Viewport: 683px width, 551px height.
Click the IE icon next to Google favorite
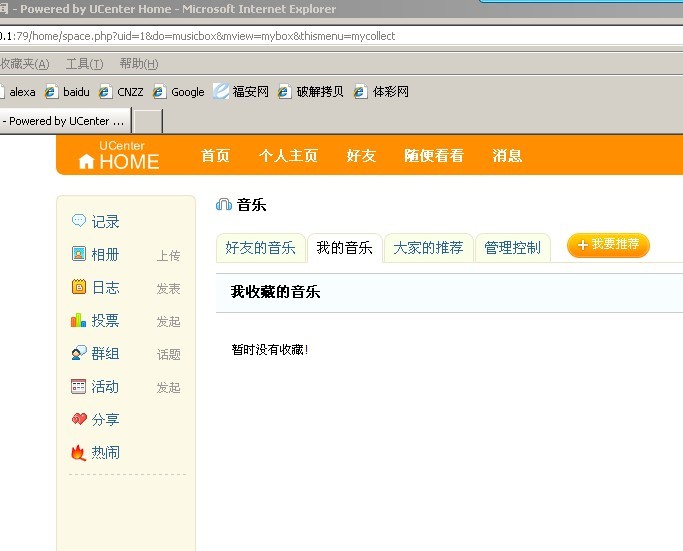coord(159,91)
